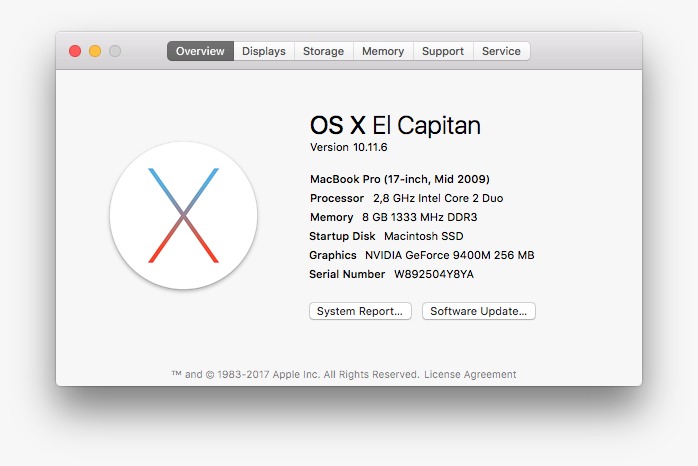
Task: Click the OS X El Capitan title
Action: (x=395, y=125)
